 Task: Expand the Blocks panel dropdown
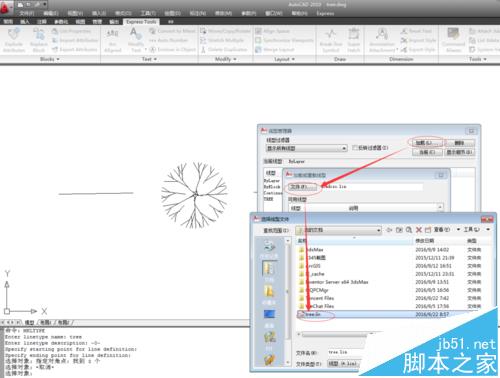49,59
